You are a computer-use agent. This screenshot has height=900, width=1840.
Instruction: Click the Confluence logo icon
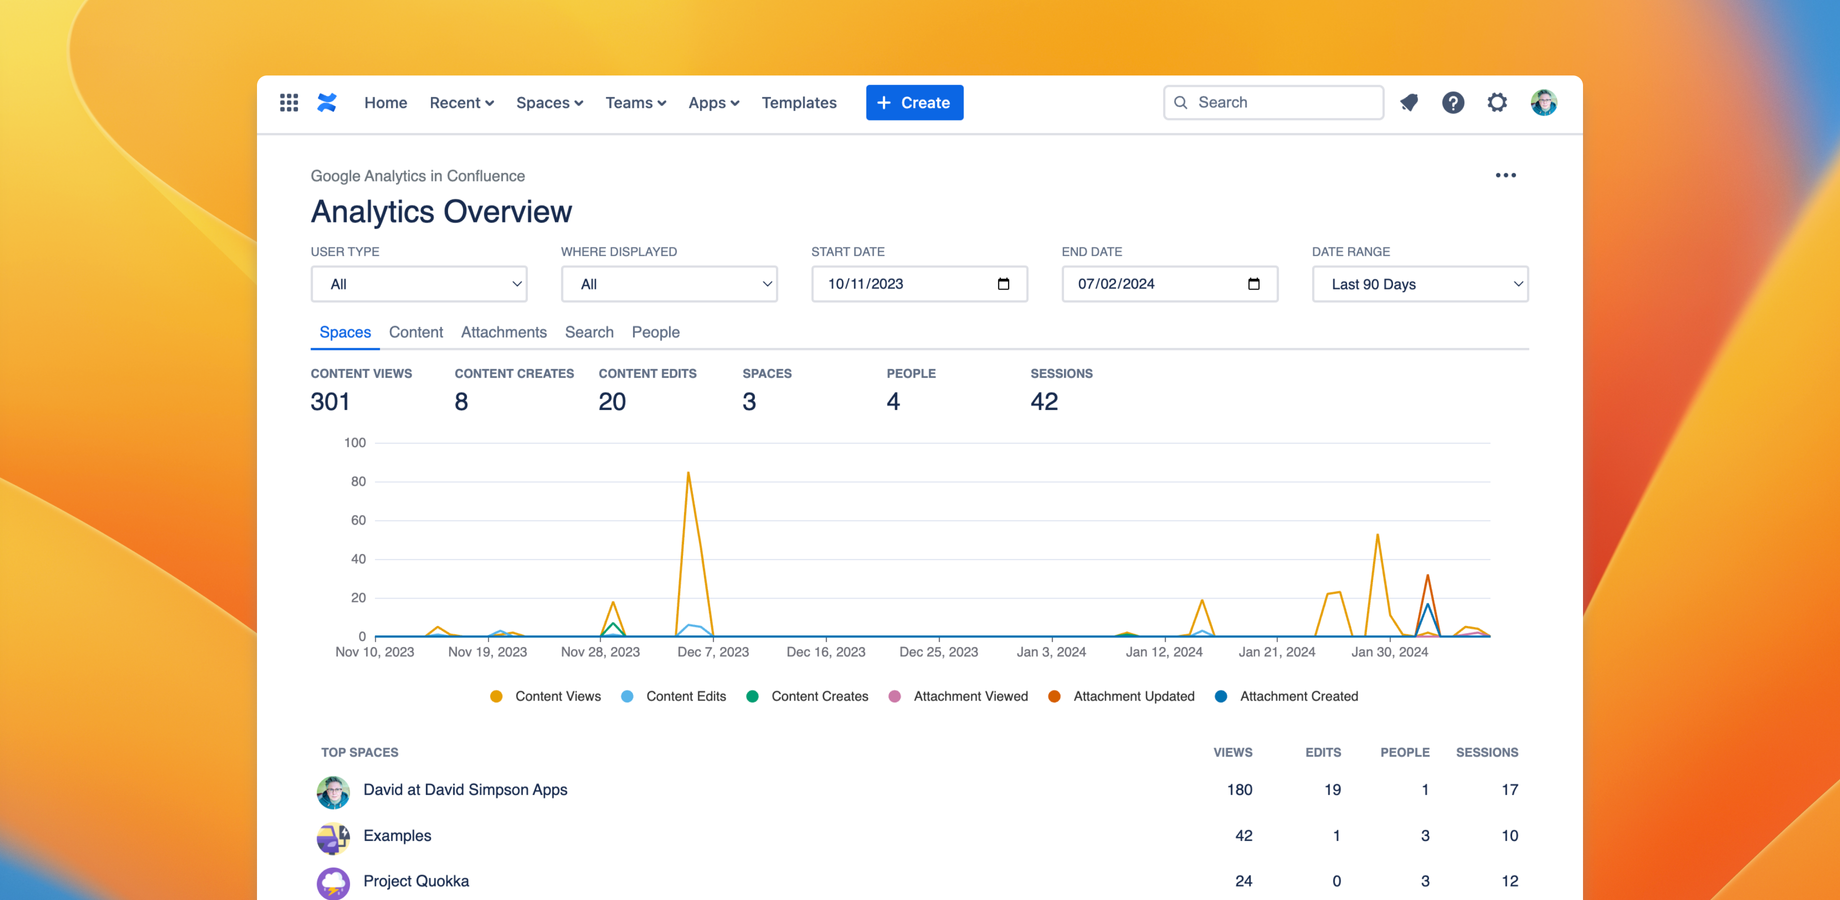327,102
